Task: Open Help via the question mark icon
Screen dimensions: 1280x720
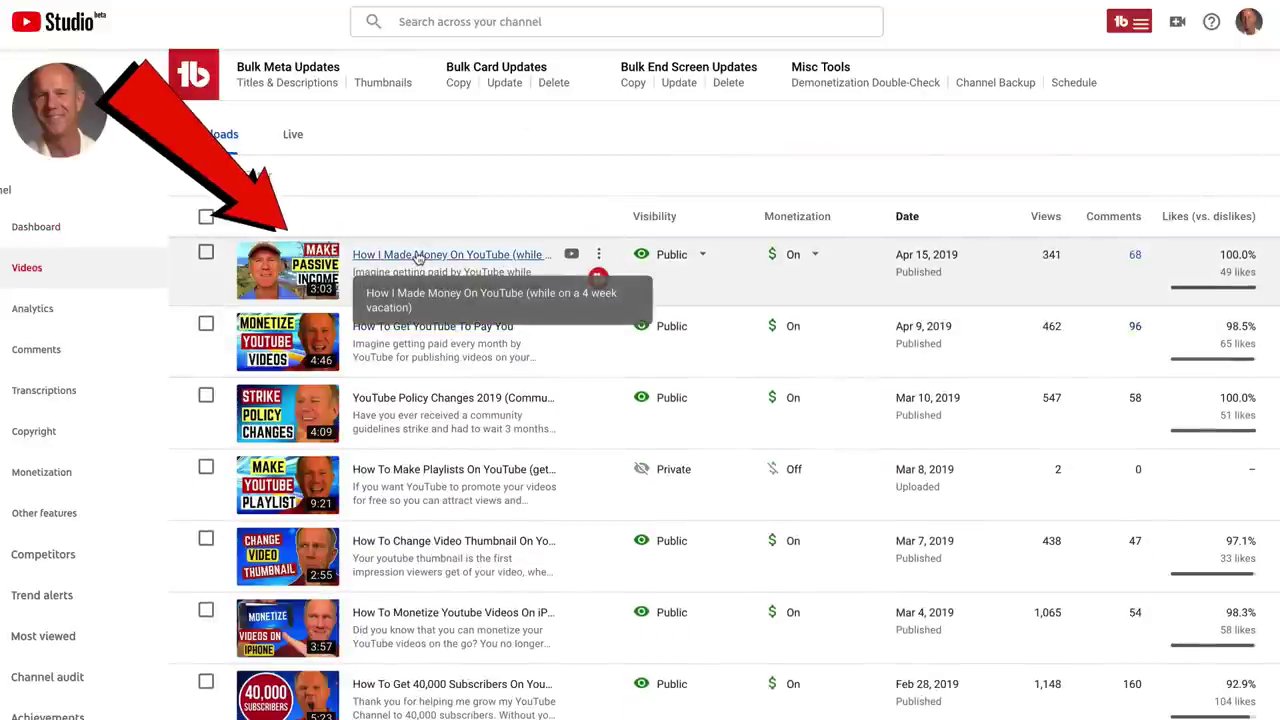Action: click(x=1211, y=21)
